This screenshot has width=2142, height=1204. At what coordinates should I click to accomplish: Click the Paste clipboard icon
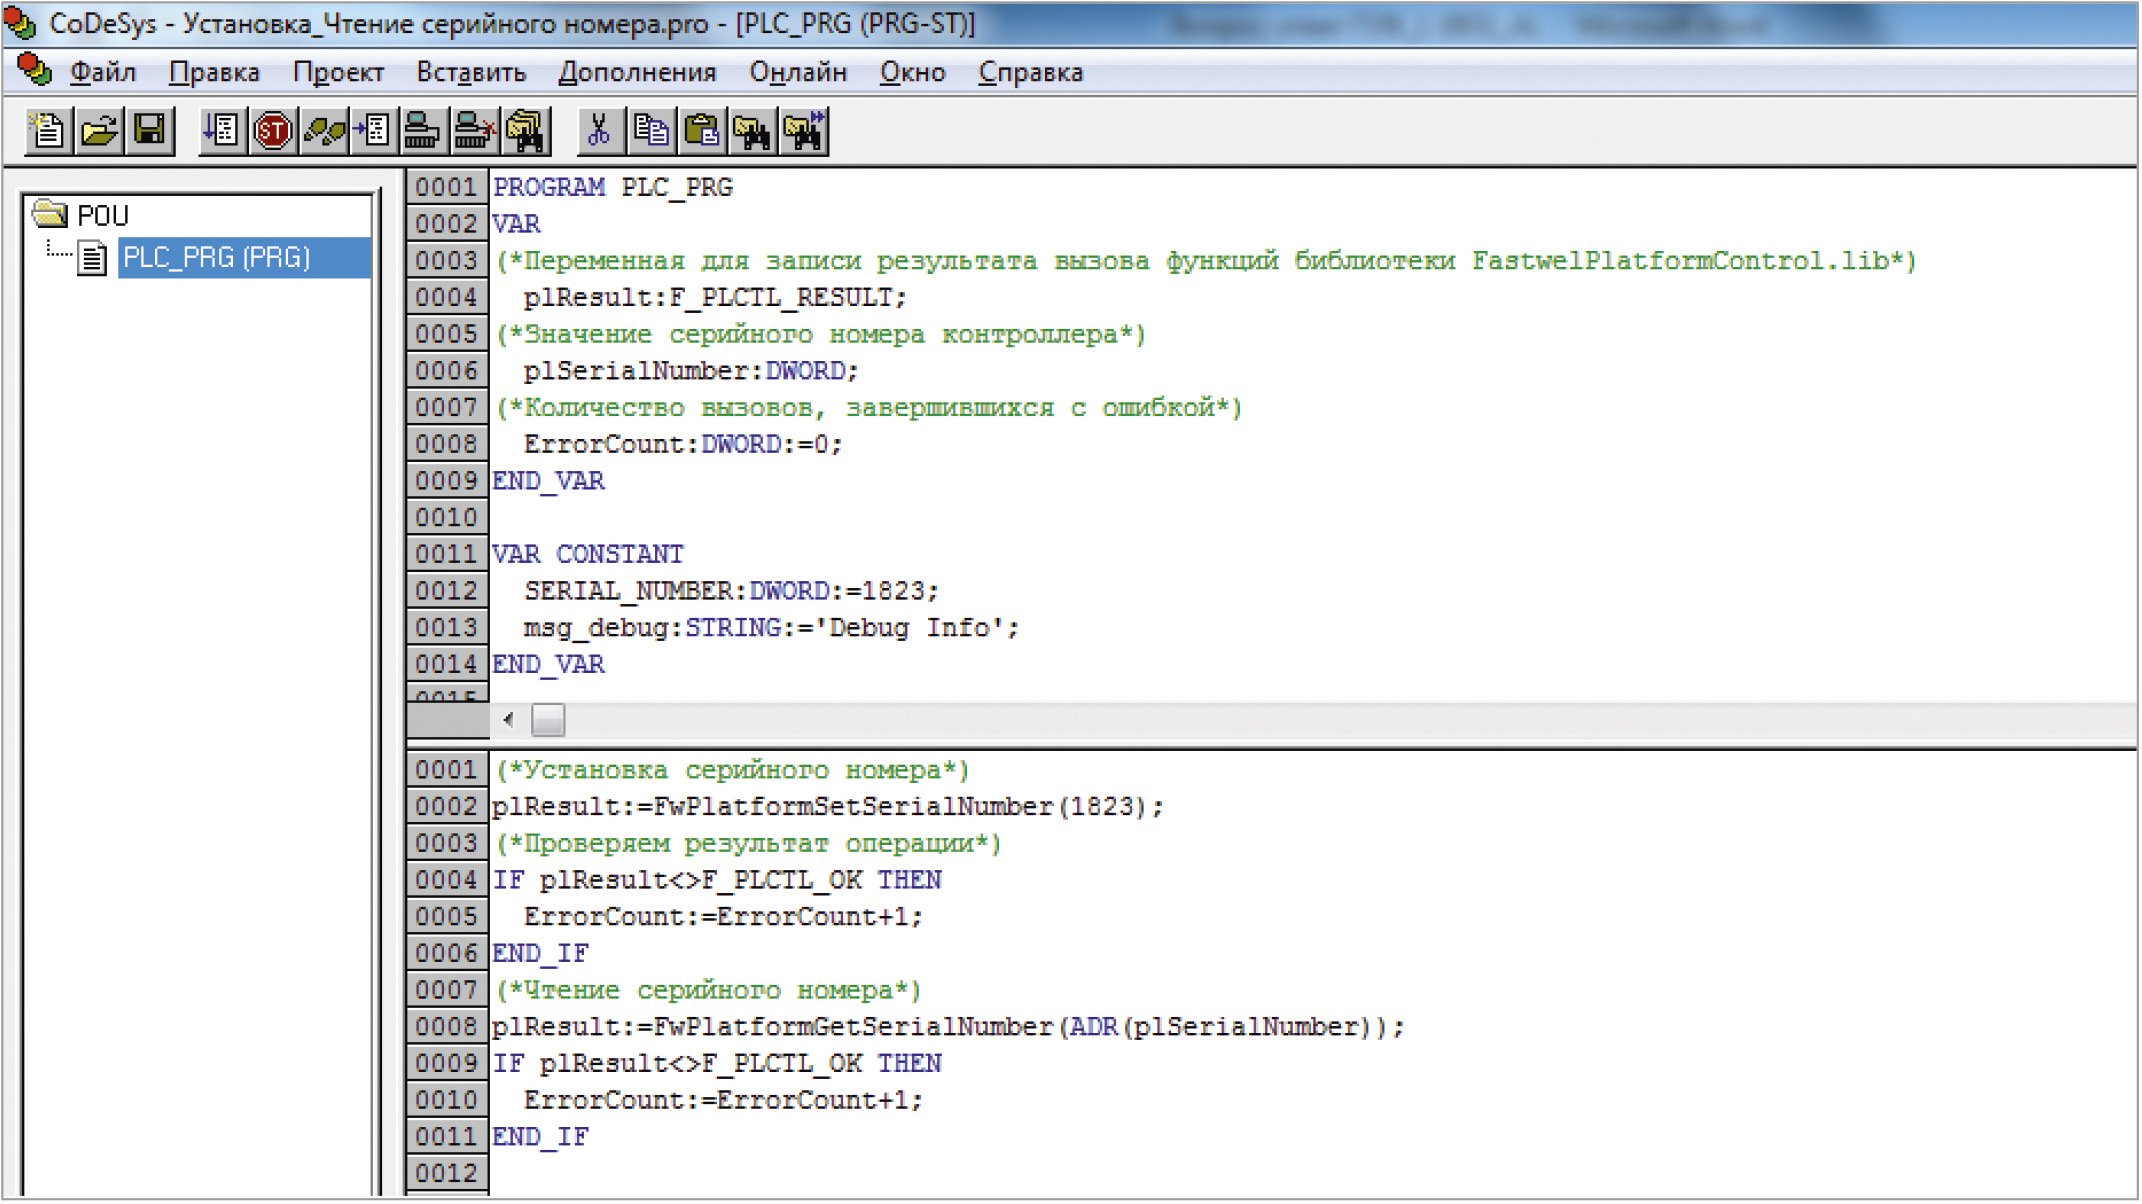tap(702, 131)
